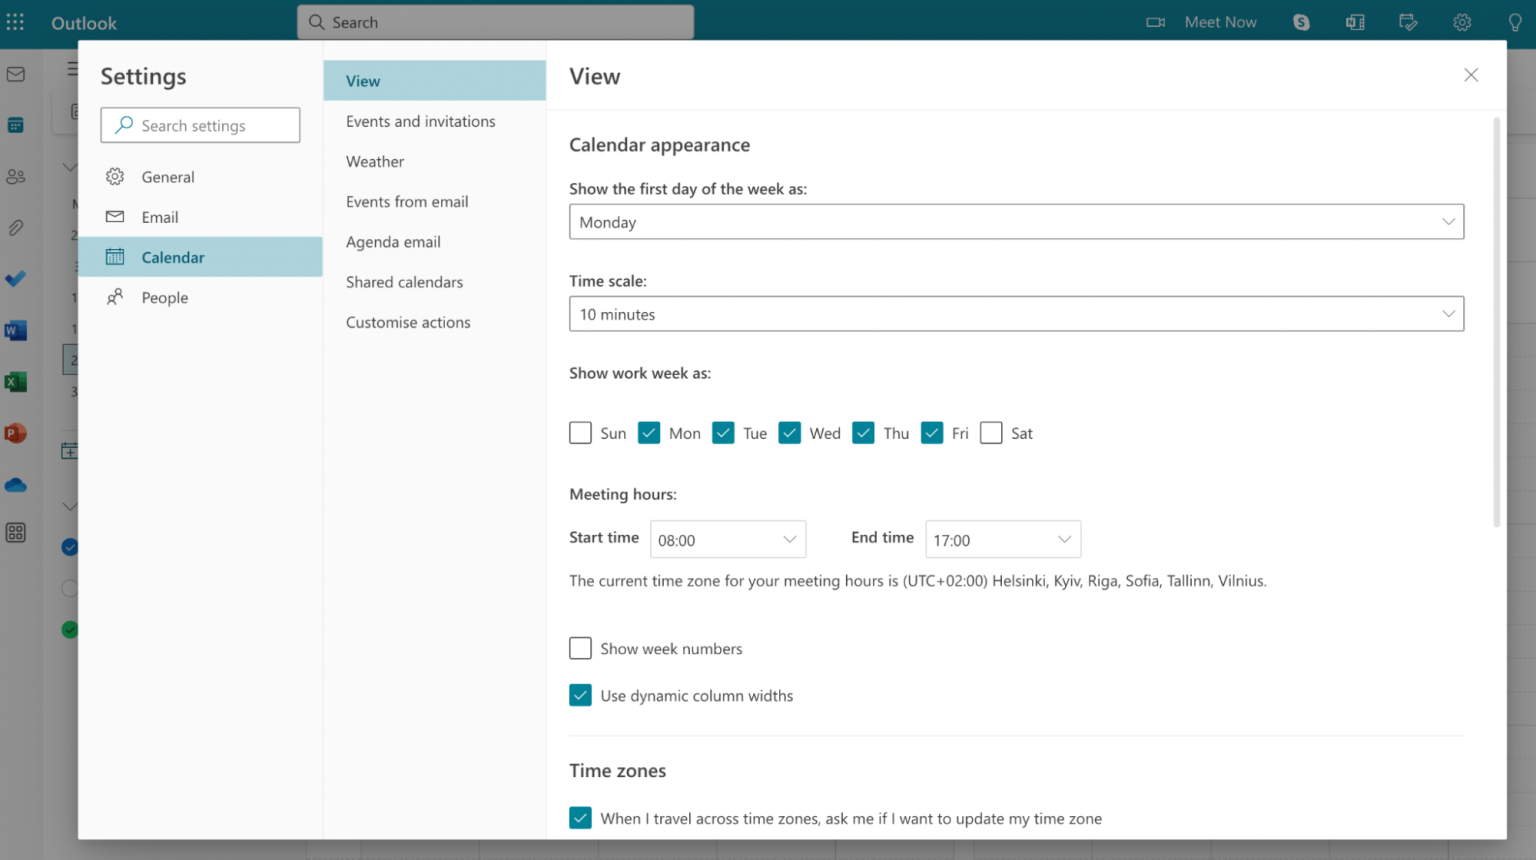The height and width of the screenshot is (860, 1536).
Task: Open Email settings category
Action: (200, 217)
